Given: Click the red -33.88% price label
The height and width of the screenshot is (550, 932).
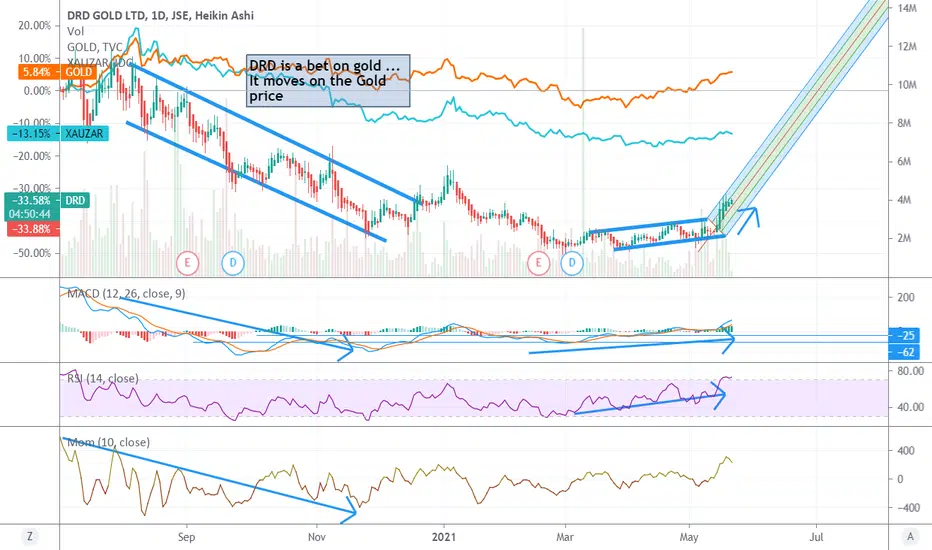Looking at the screenshot, I should [x=32, y=229].
